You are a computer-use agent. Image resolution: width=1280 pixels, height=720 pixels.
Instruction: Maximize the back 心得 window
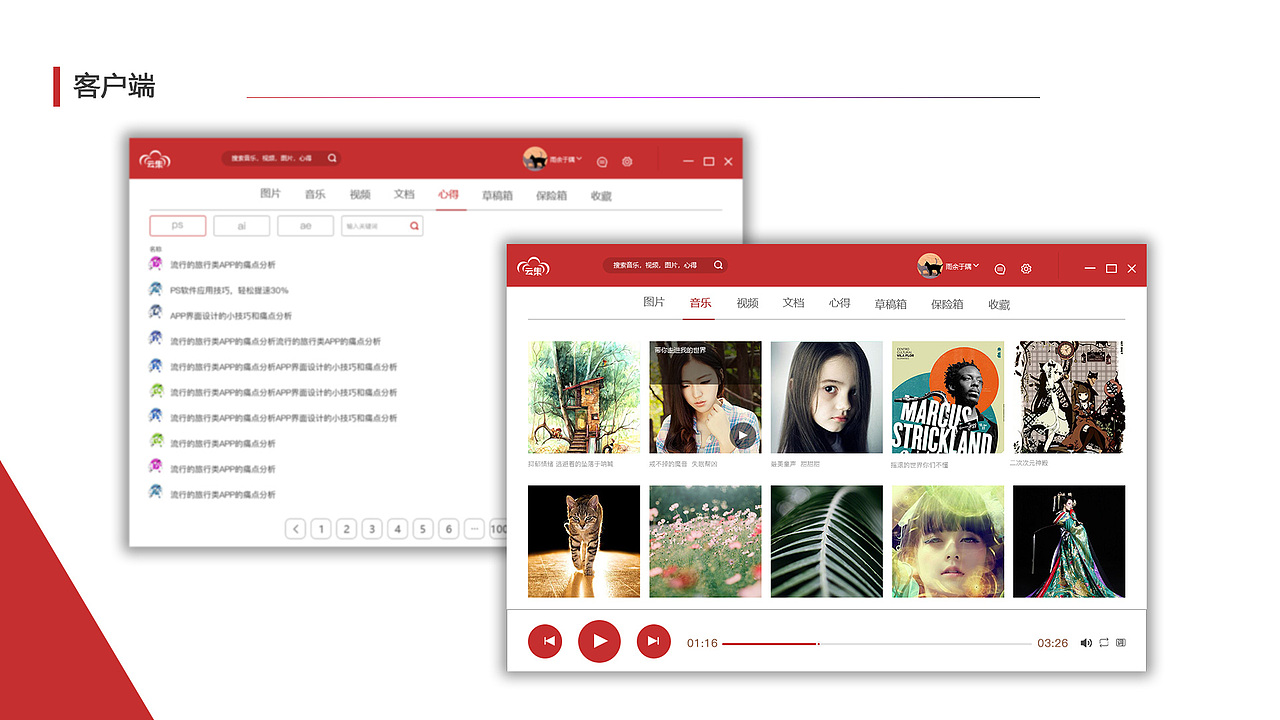tap(708, 161)
